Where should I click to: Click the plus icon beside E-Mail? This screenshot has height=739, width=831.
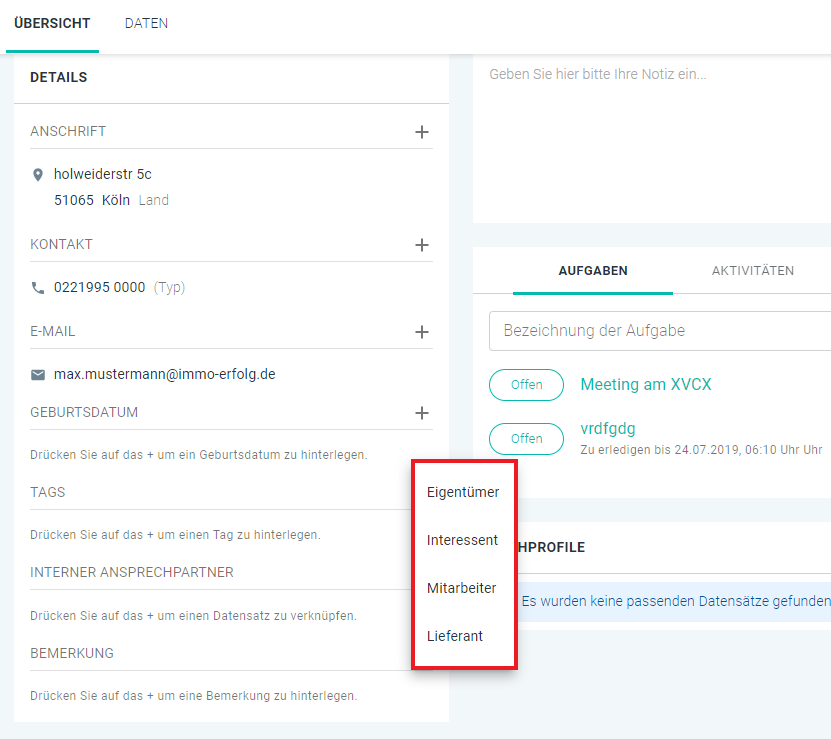tap(422, 332)
